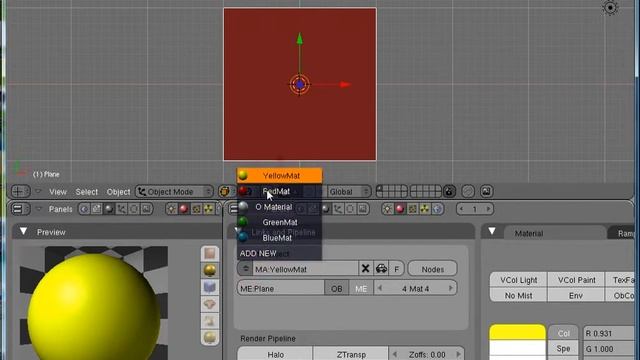Select the Spe color channel
The width and height of the screenshot is (640, 360).
pyautogui.click(x=563, y=349)
